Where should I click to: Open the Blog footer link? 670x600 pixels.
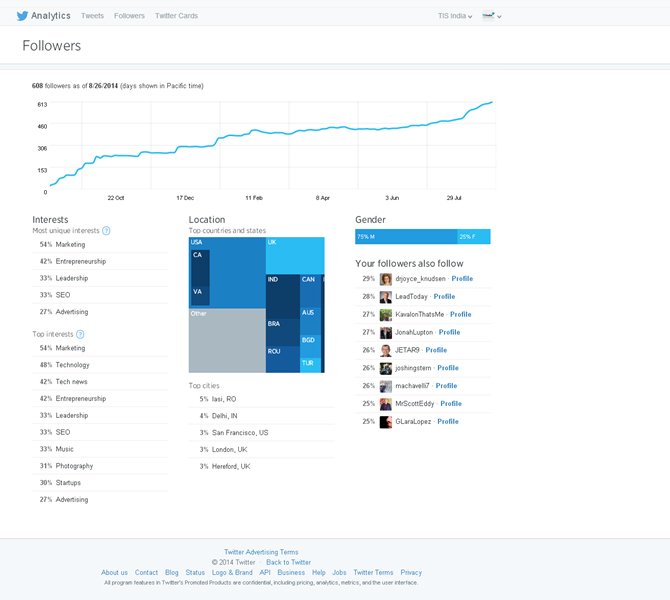[x=171, y=573]
